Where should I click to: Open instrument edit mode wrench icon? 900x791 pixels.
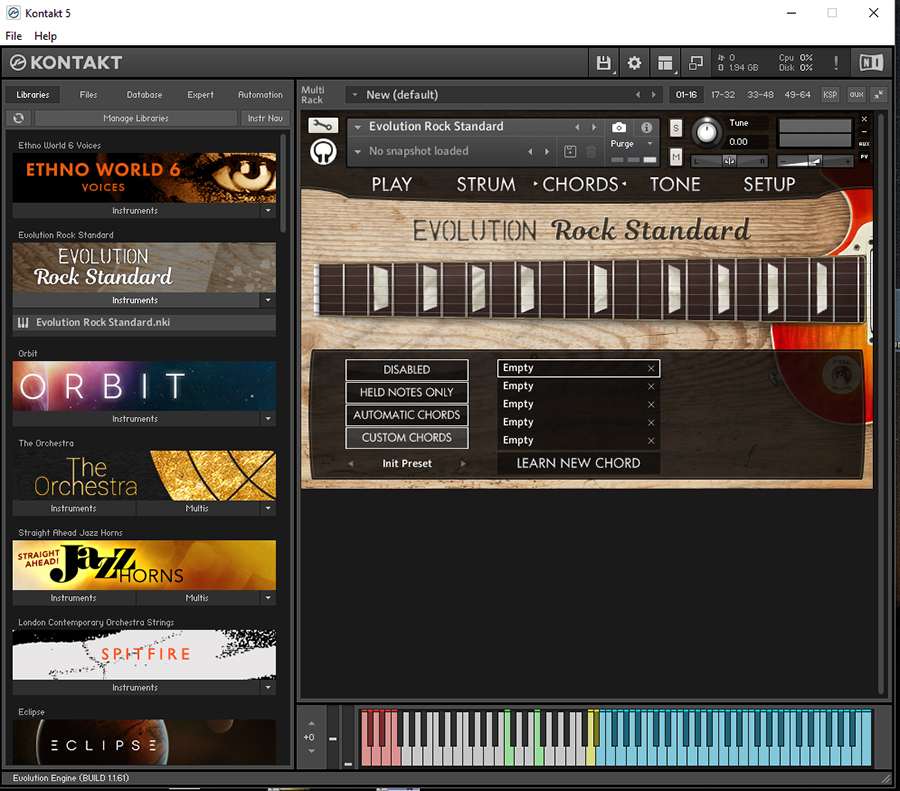(x=323, y=125)
